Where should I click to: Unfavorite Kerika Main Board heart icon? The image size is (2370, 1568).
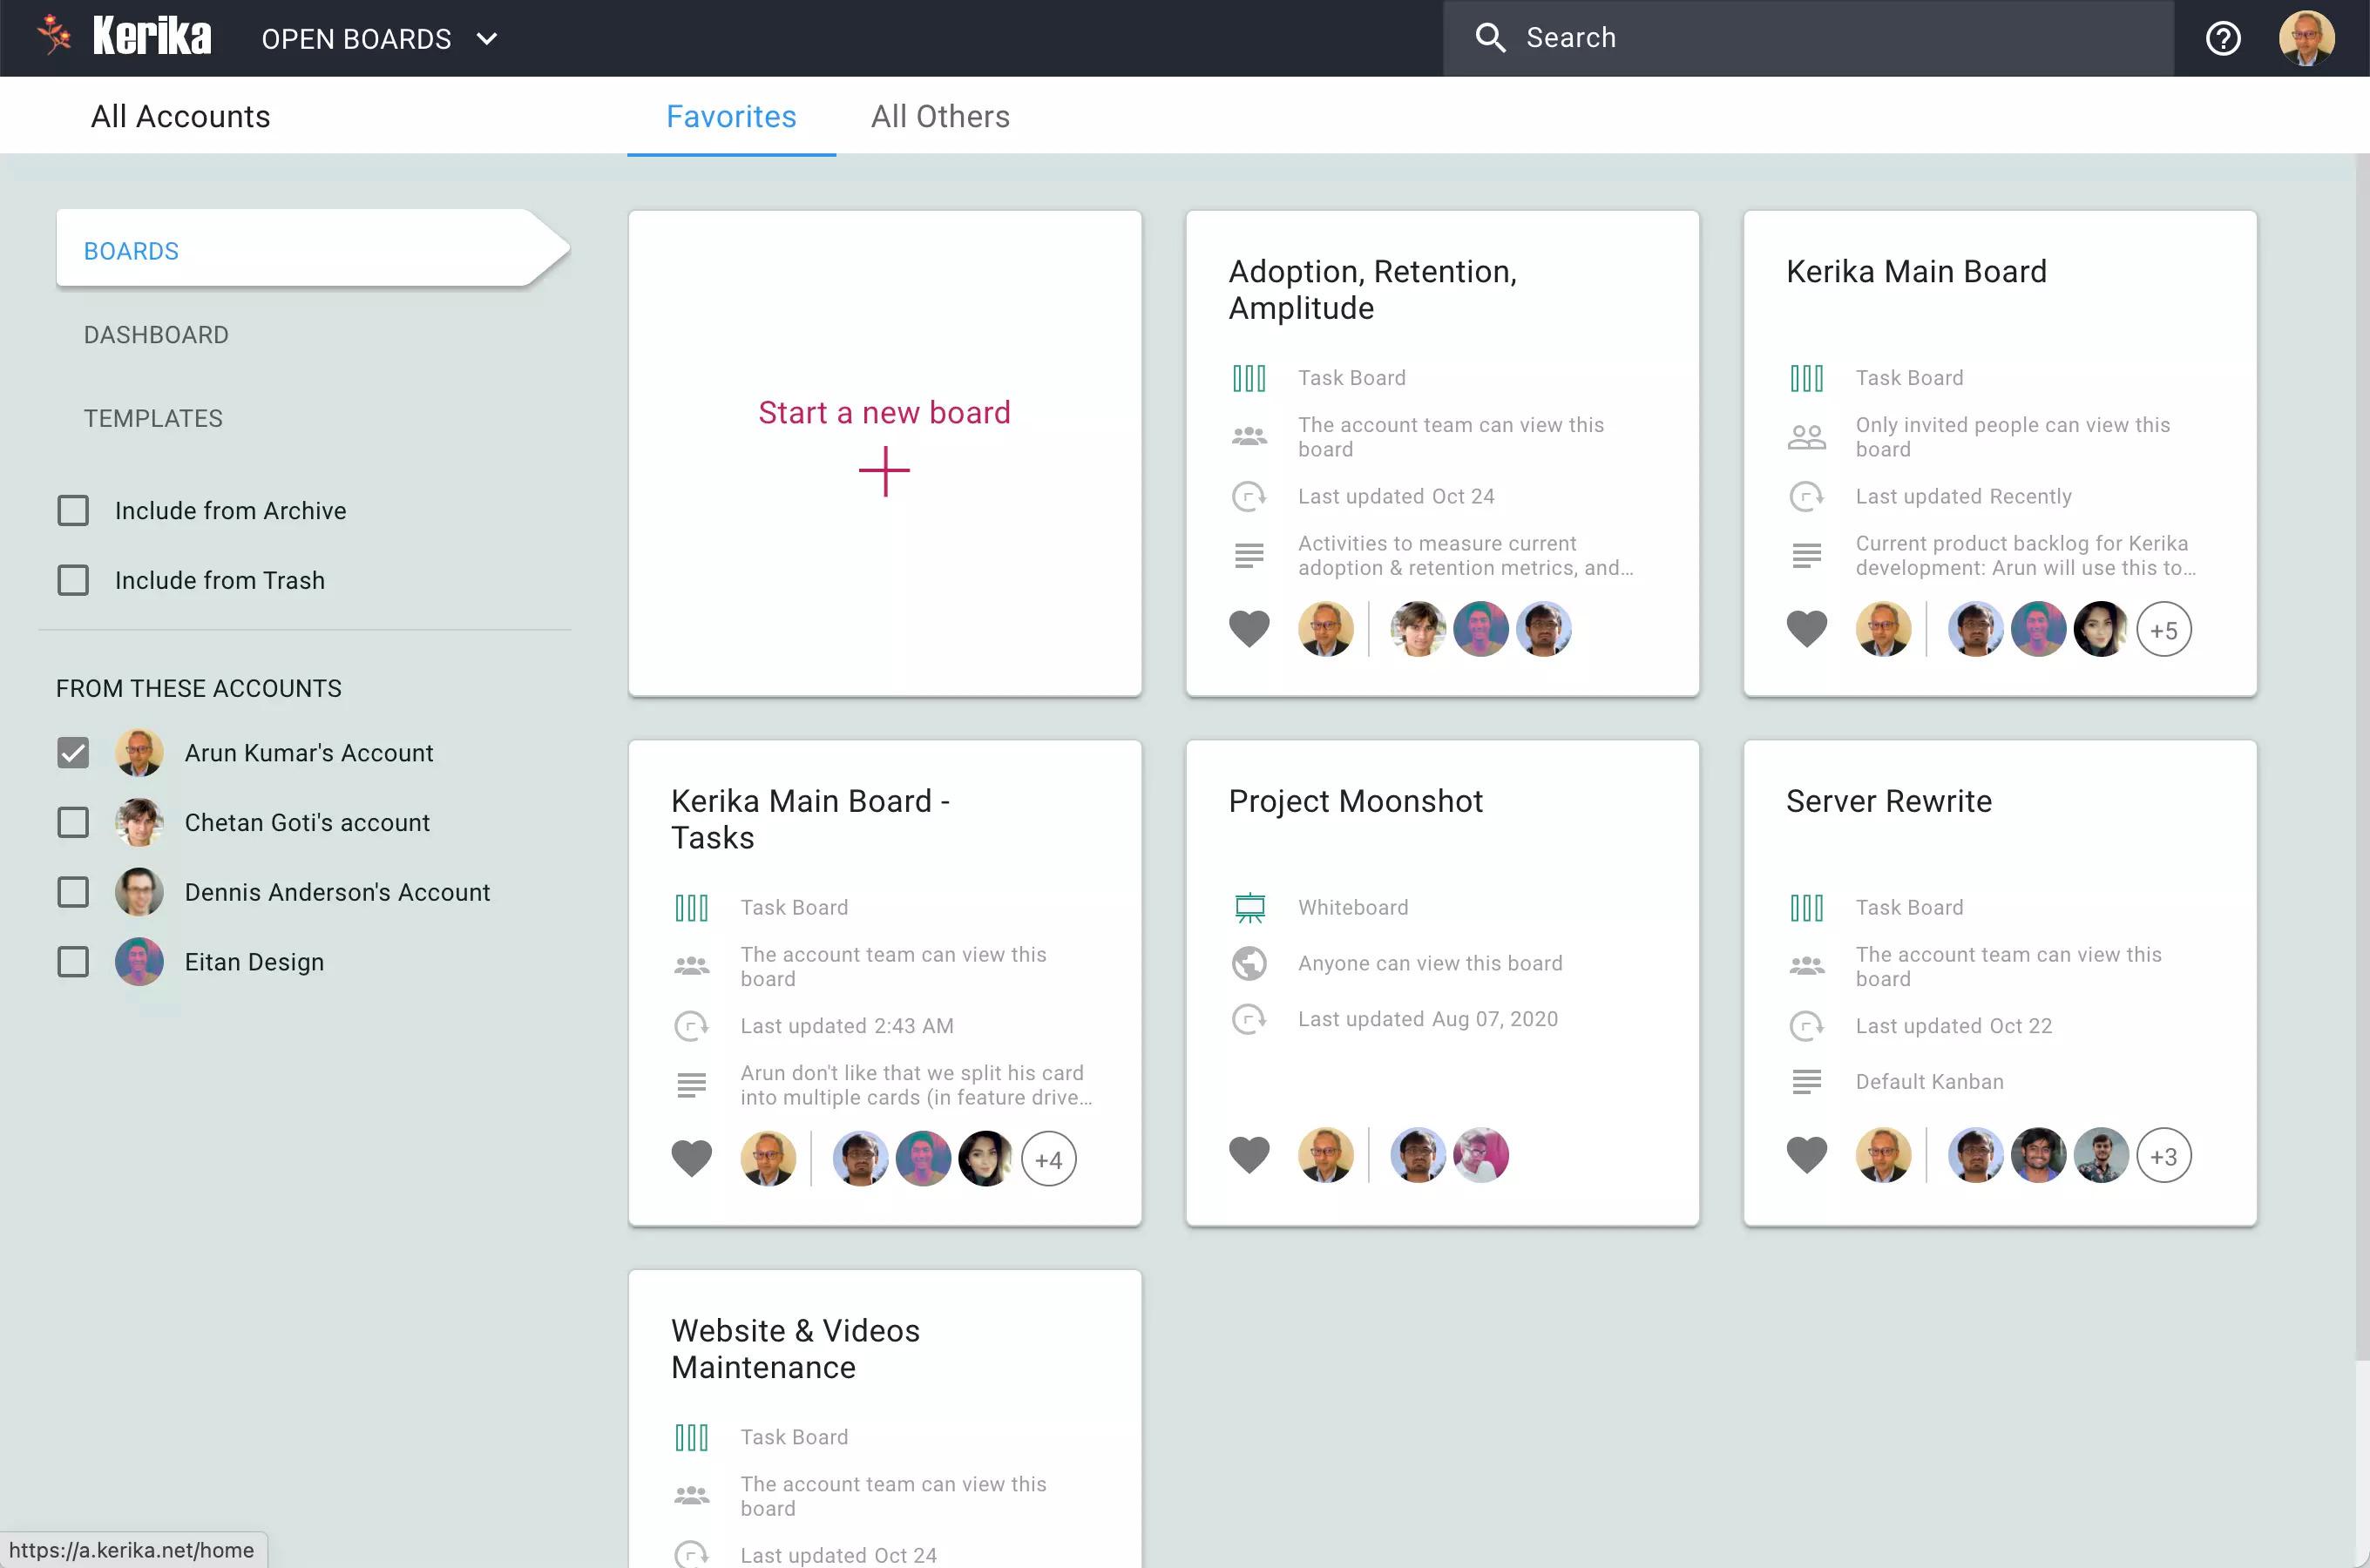click(1807, 629)
